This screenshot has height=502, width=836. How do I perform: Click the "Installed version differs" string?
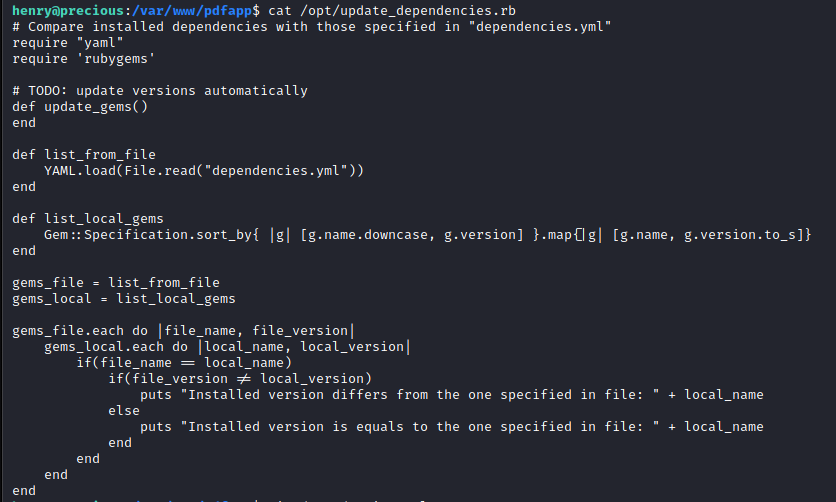tap(420, 394)
